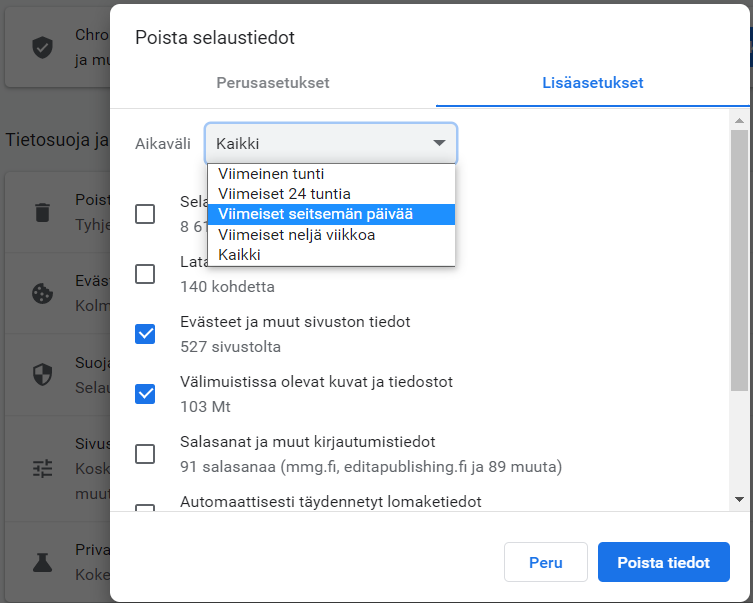Uncheck Välimuistissa olevat kuvat ja tiedostot
The image size is (753, 603).
(x=145, y=394)
